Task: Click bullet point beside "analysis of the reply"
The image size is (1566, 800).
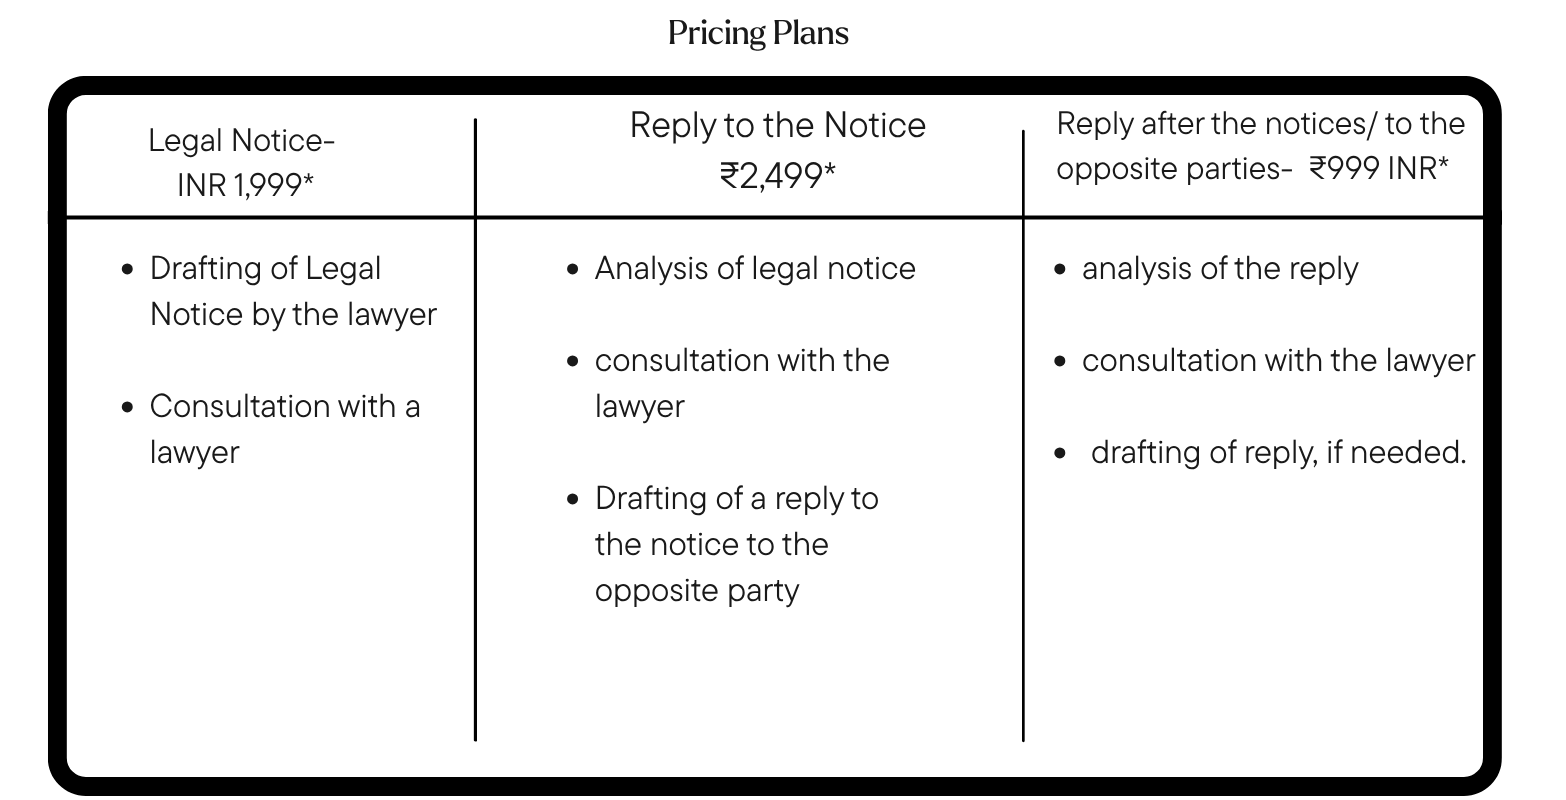Action: coord(1060,270)
